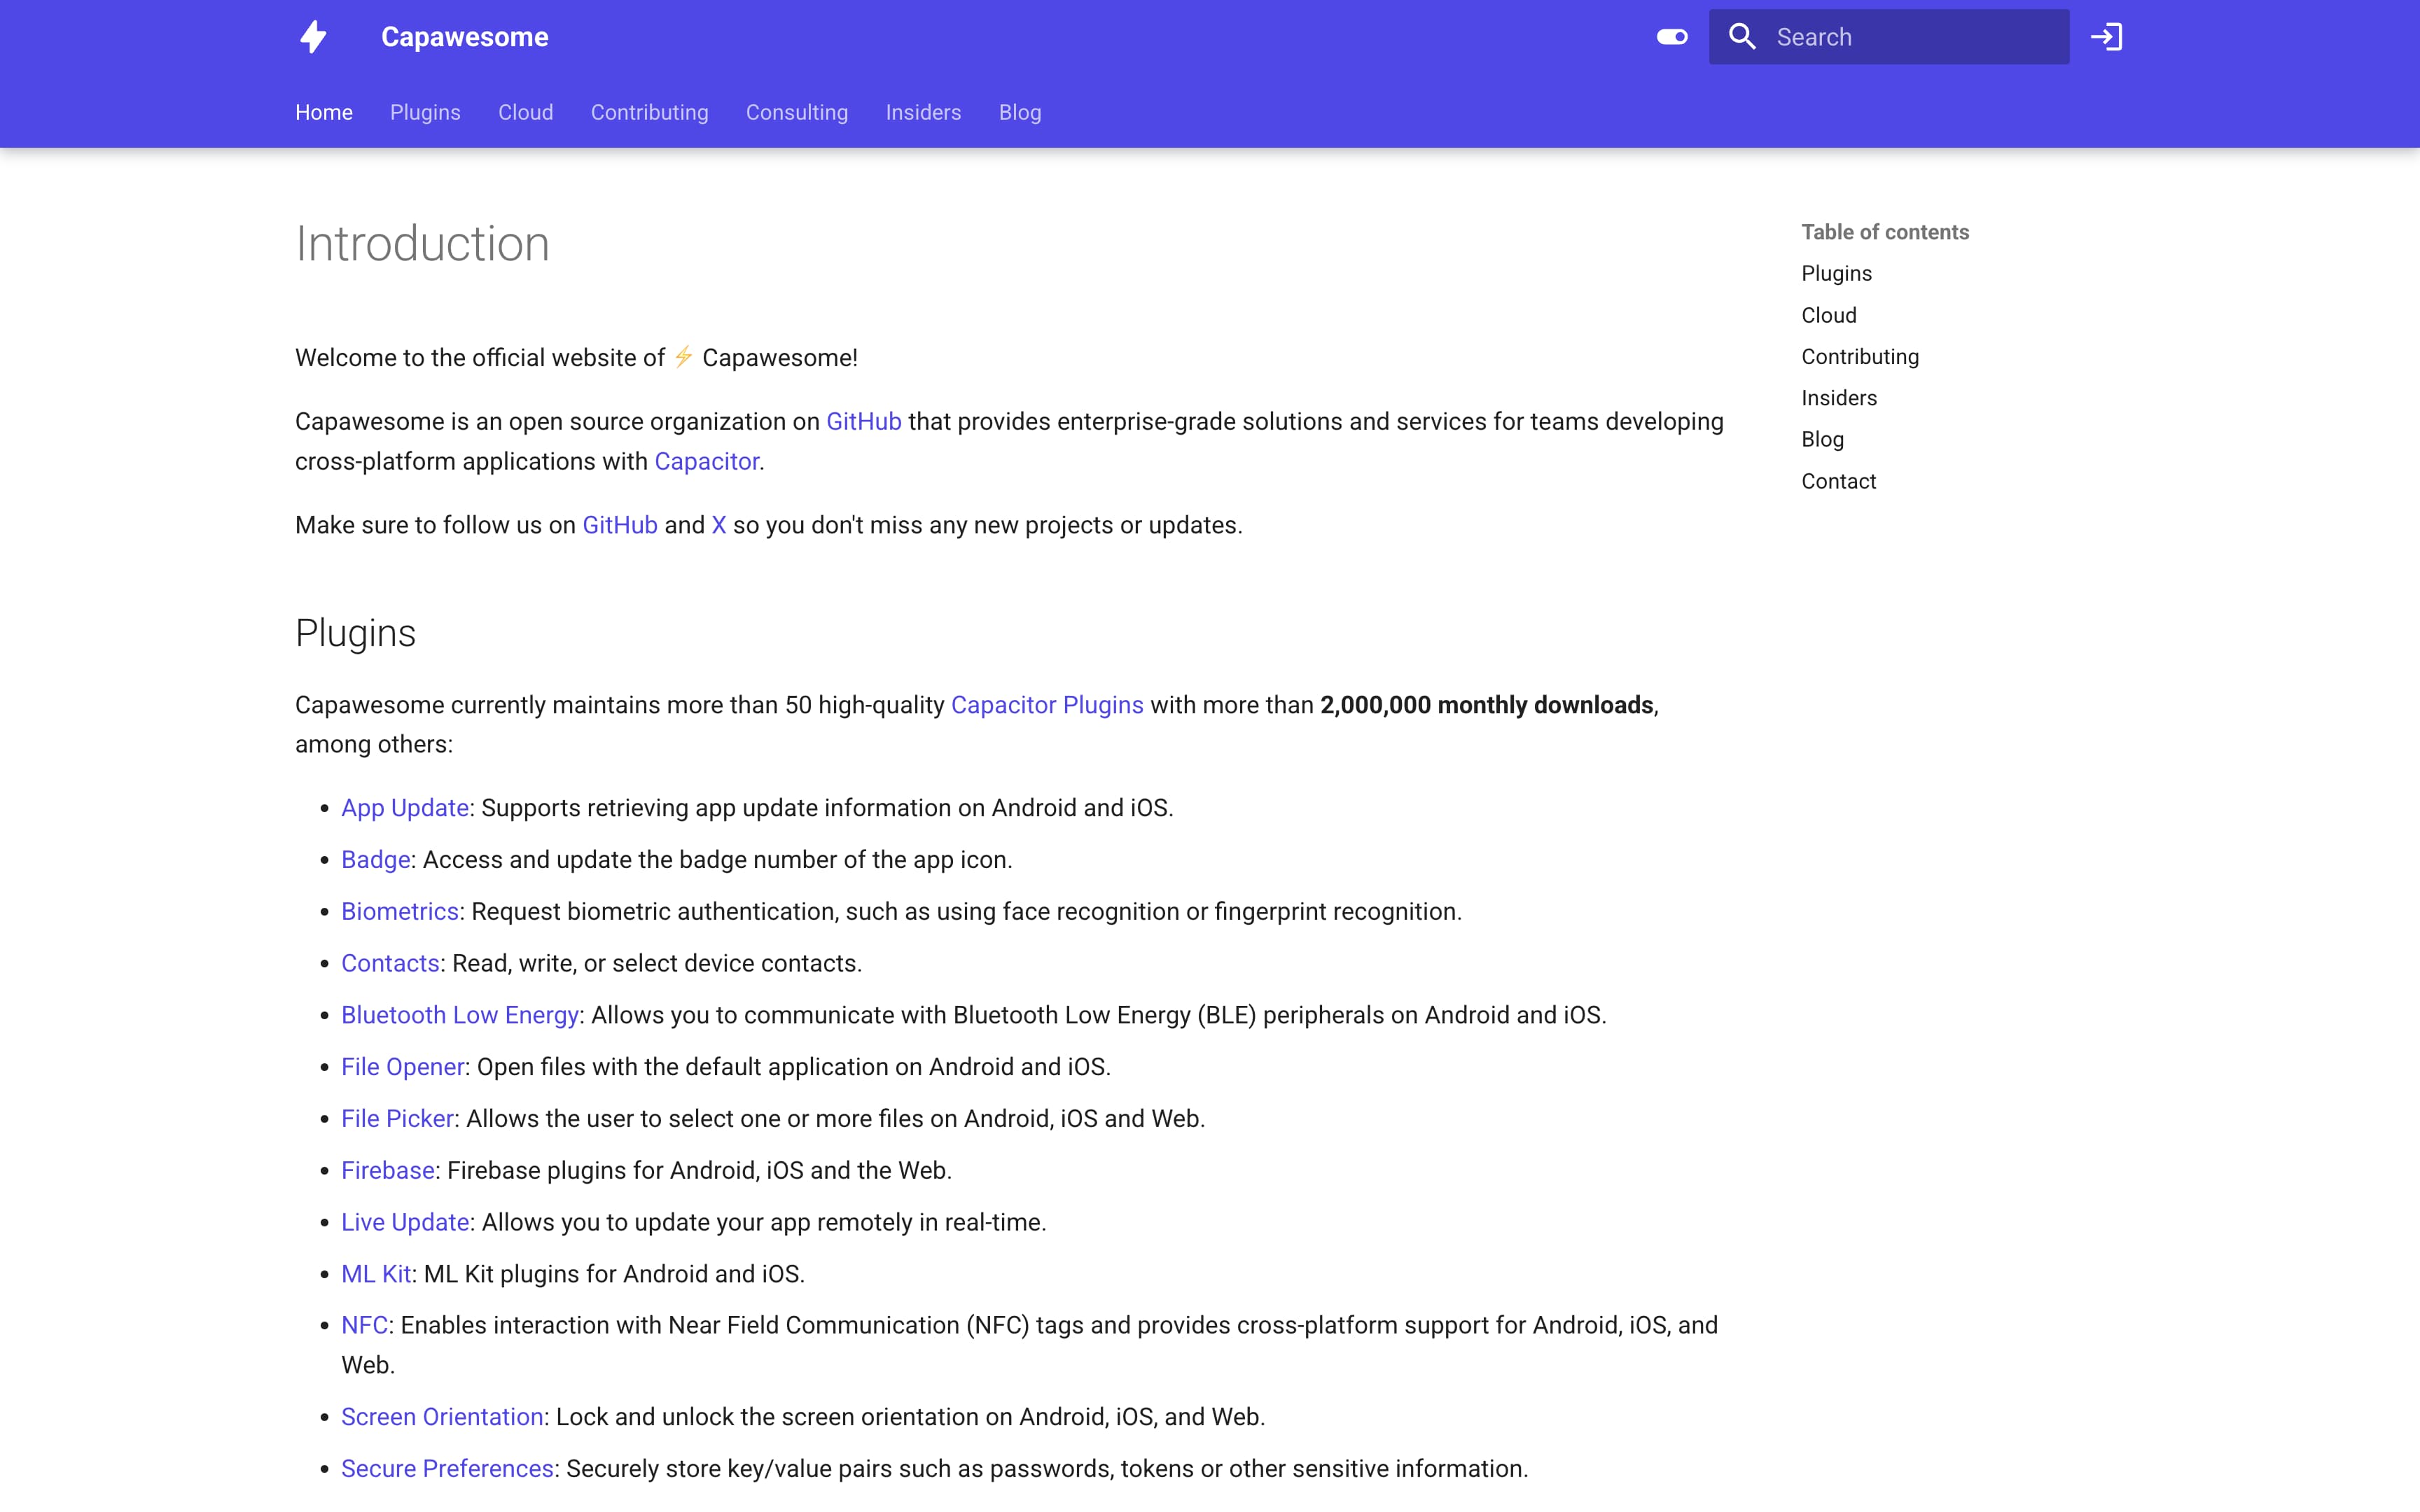
Task: Select the Insiders navigation tab
Action: 922,112
